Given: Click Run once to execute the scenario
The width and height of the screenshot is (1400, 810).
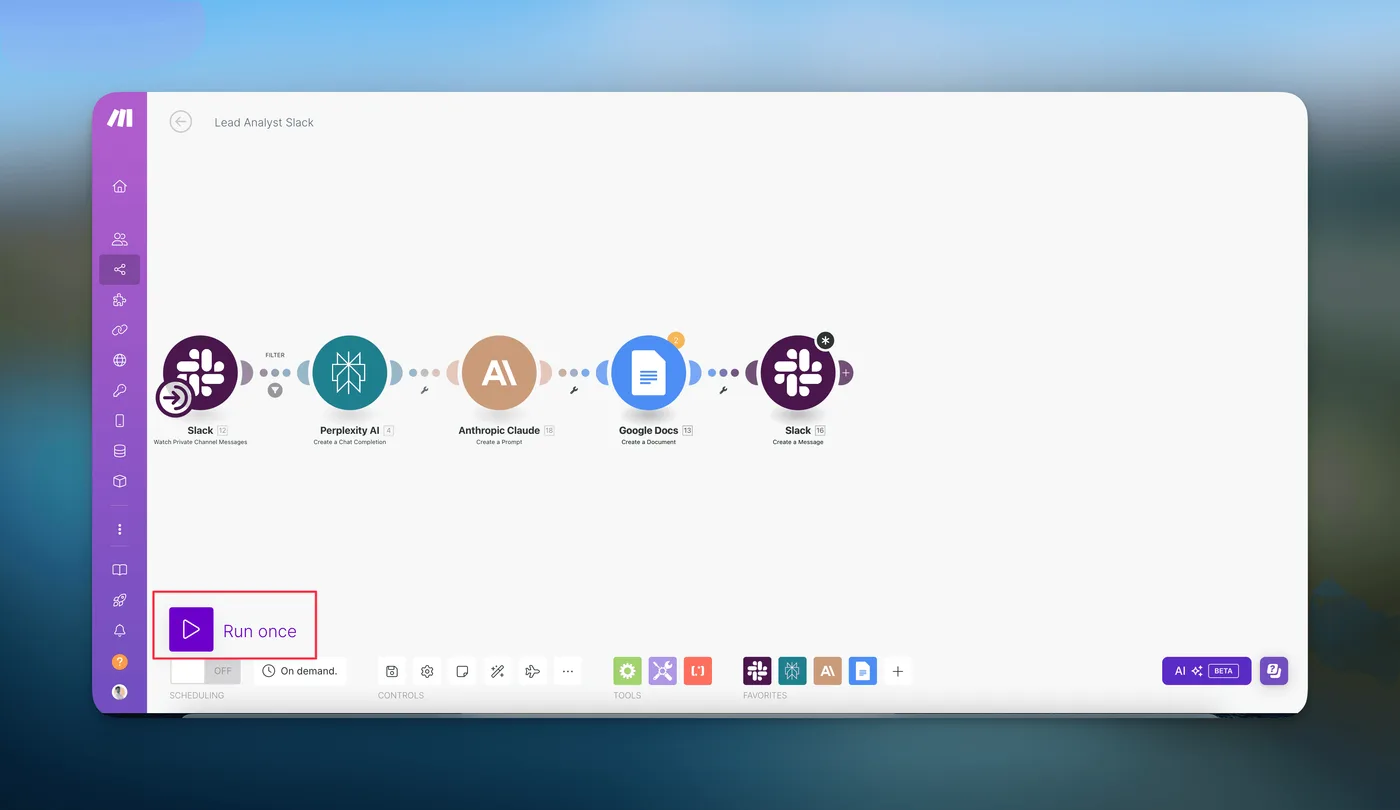Looking at the screenshot, I should [234, 630].
